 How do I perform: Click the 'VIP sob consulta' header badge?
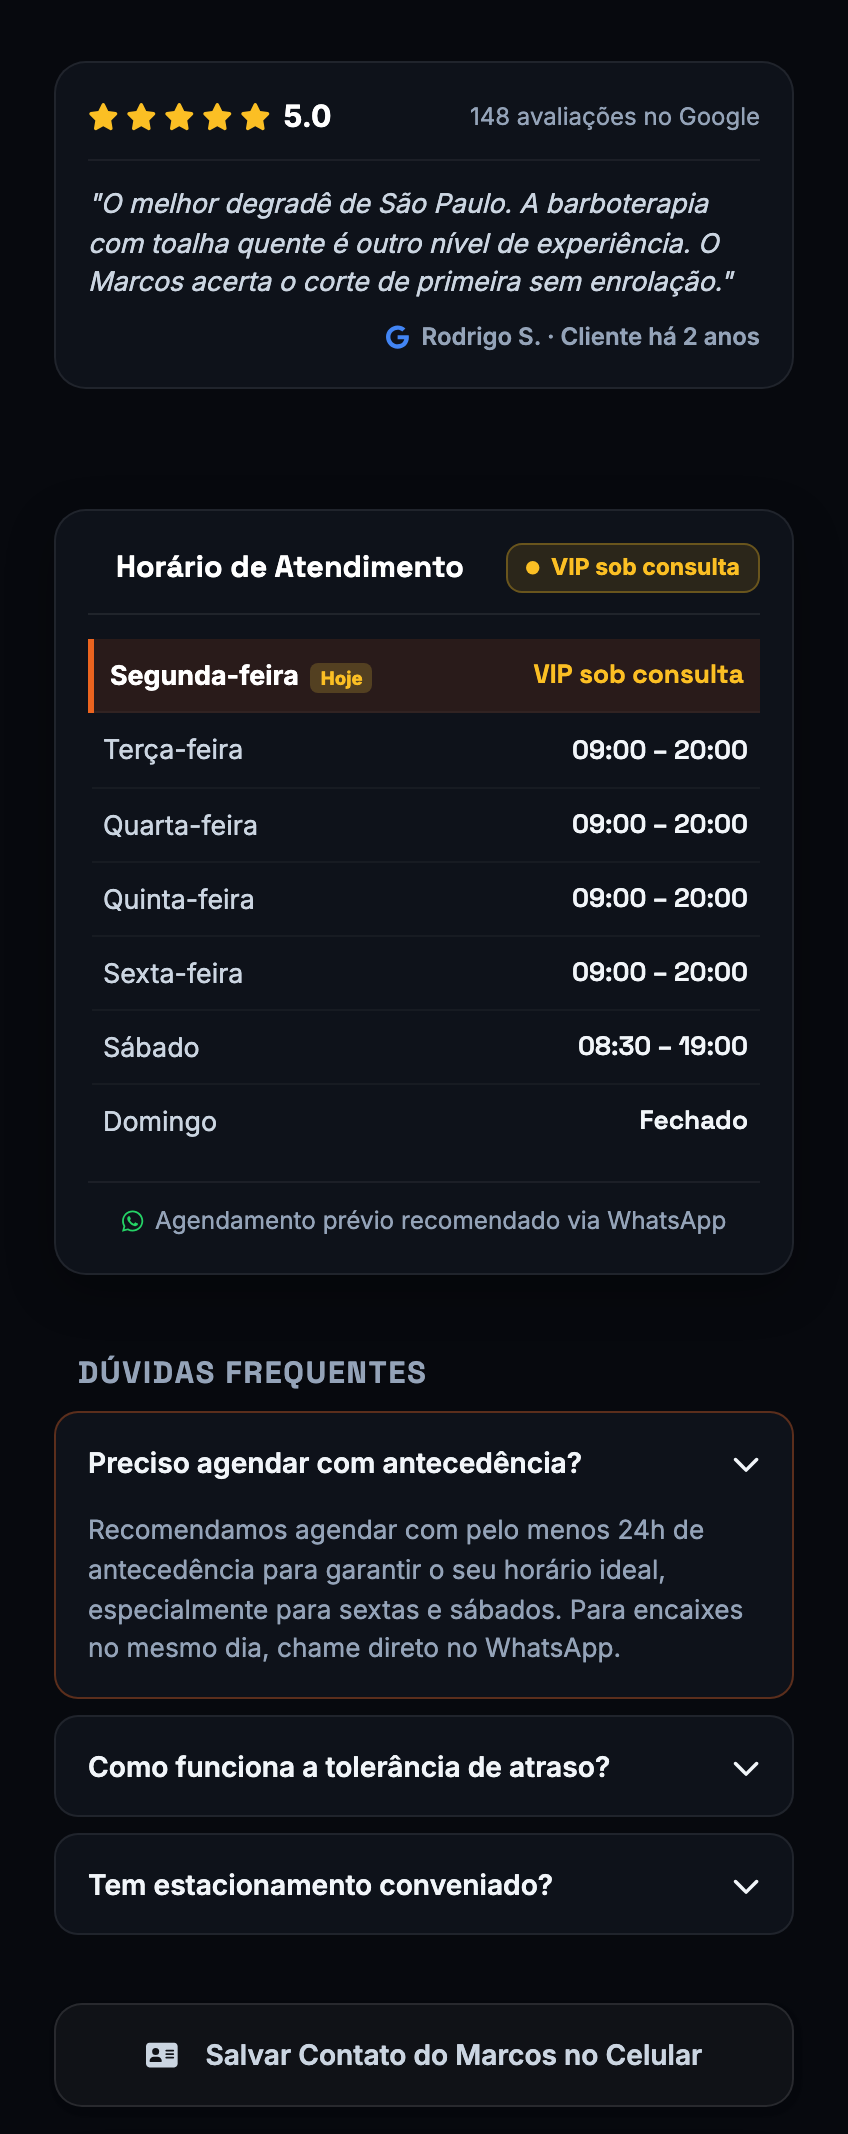pyautogui.click(x=633, y=568)
